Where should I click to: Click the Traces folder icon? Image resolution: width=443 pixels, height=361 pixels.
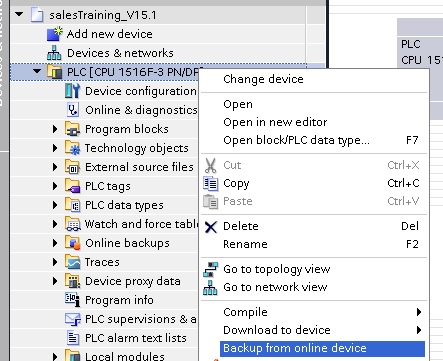[72, 262]
